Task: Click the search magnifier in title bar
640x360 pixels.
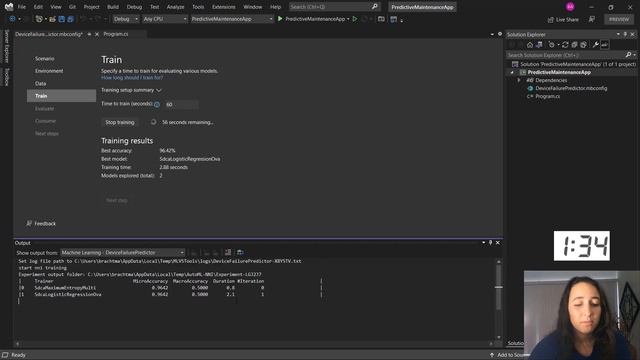Action: point(375,7)
